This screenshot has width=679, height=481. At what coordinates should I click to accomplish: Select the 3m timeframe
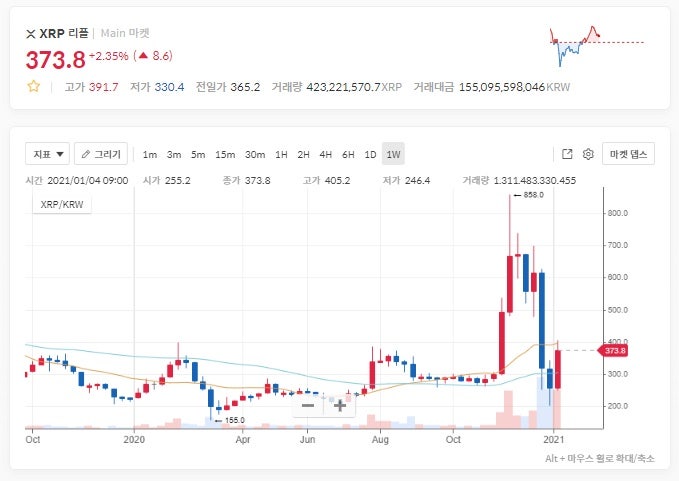(x=174, y=155)
